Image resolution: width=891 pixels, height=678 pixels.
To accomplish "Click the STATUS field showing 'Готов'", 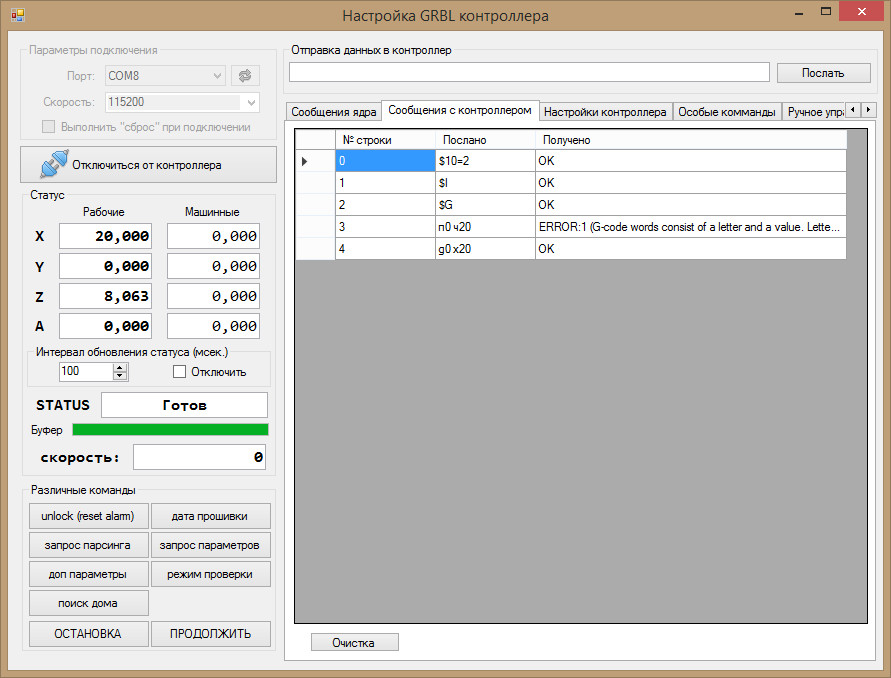I will point(184,405).
